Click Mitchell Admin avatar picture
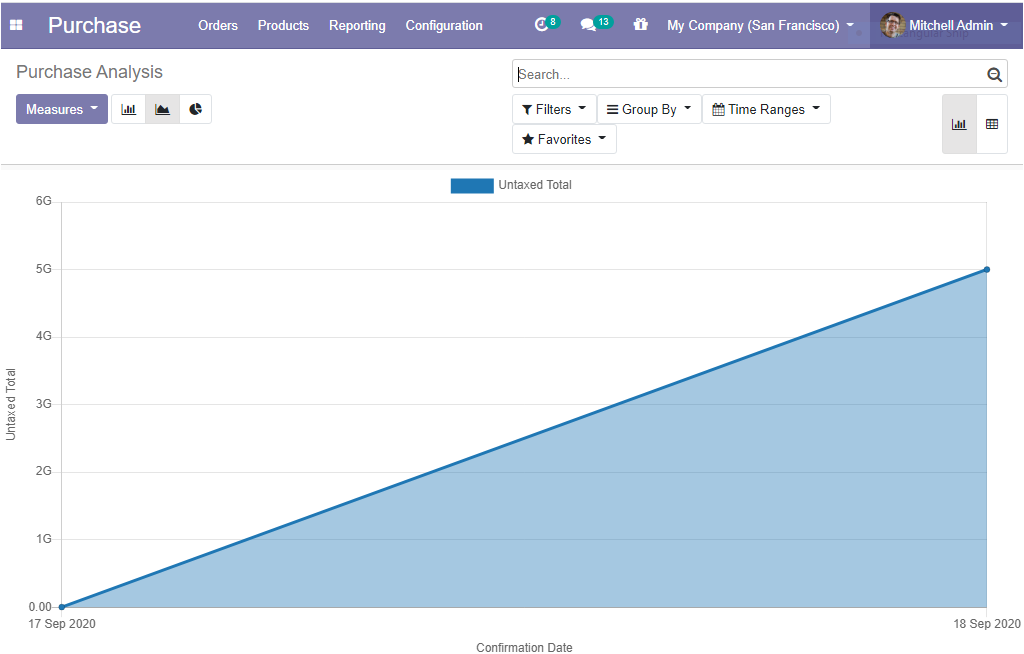1024x654 pixels. 892,25
